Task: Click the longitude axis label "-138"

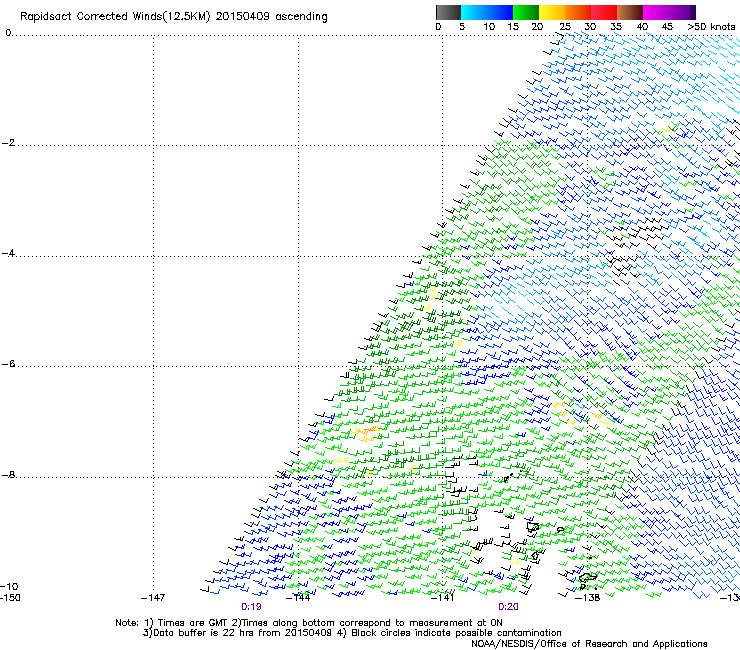Action: (x=587, y=598)
